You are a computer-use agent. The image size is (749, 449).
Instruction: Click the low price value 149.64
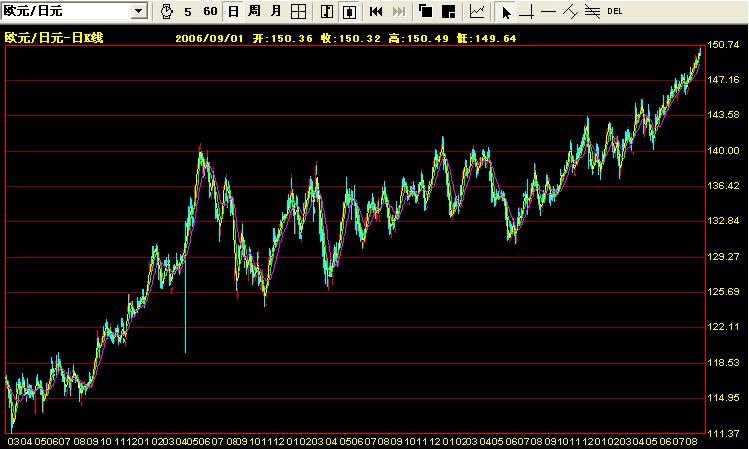click(495, 38)
